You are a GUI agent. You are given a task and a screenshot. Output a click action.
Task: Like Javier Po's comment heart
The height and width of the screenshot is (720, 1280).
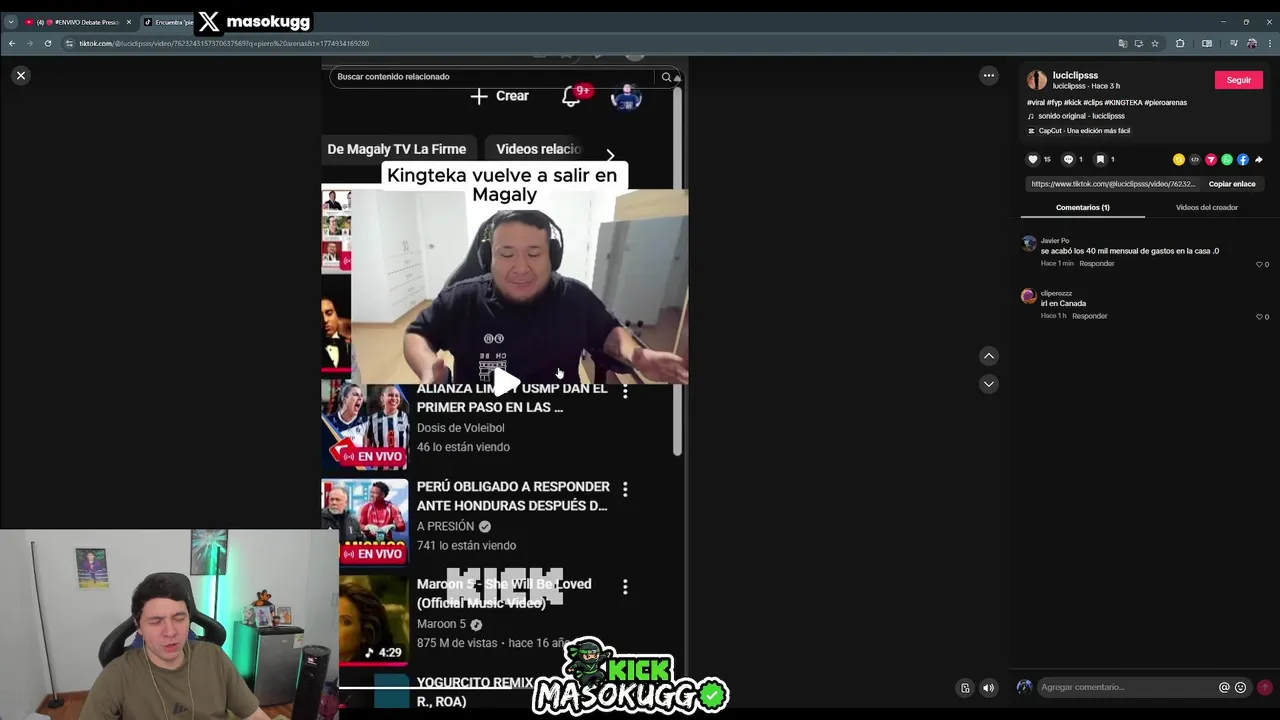pyautogui.click(x=1259, y=264)
